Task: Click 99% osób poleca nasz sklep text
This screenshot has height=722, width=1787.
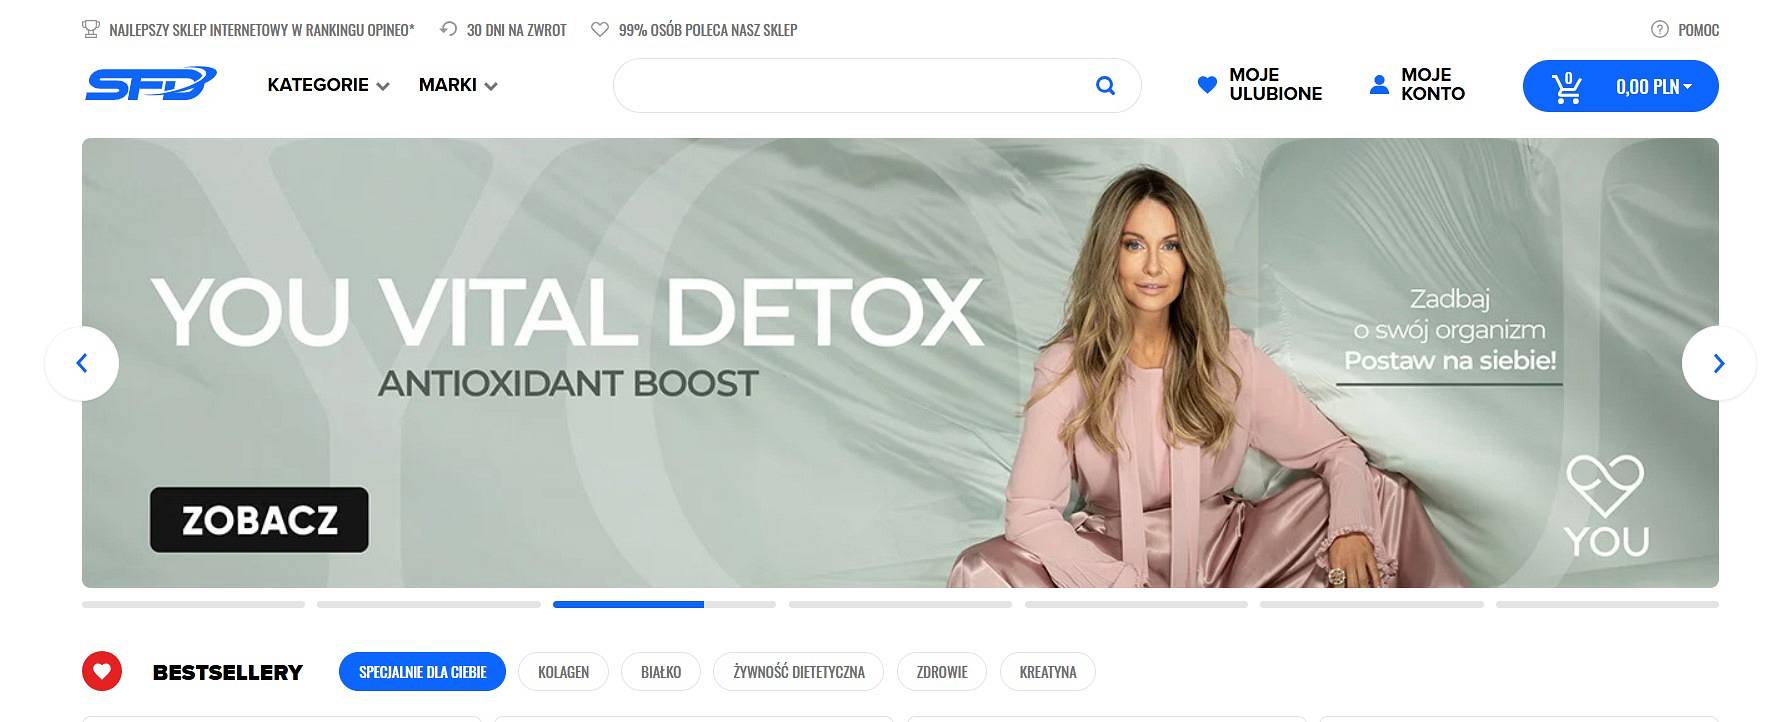Action: 708,30
